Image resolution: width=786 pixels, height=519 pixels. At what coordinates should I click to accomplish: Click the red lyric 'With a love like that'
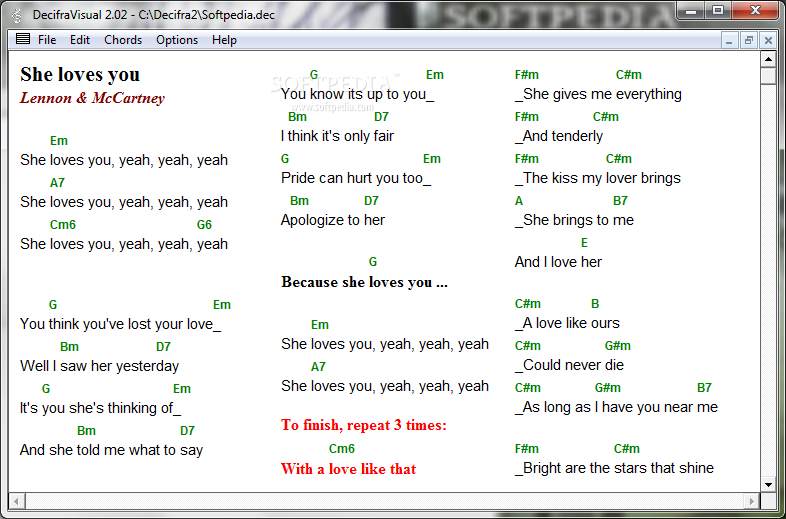348,469
